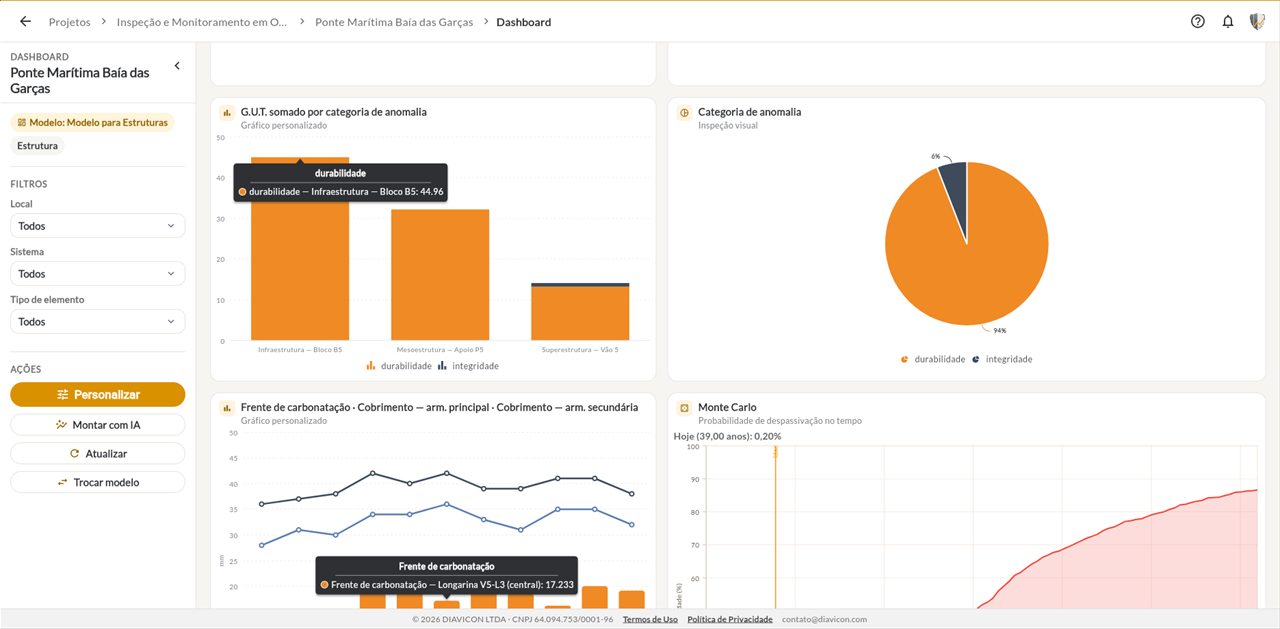Image resolution: width=1280 pixels, height=629 pixels.
Task: Open Ponte Marítima Baía das Garças breadcrumb
Action: (x=396, y=22)
